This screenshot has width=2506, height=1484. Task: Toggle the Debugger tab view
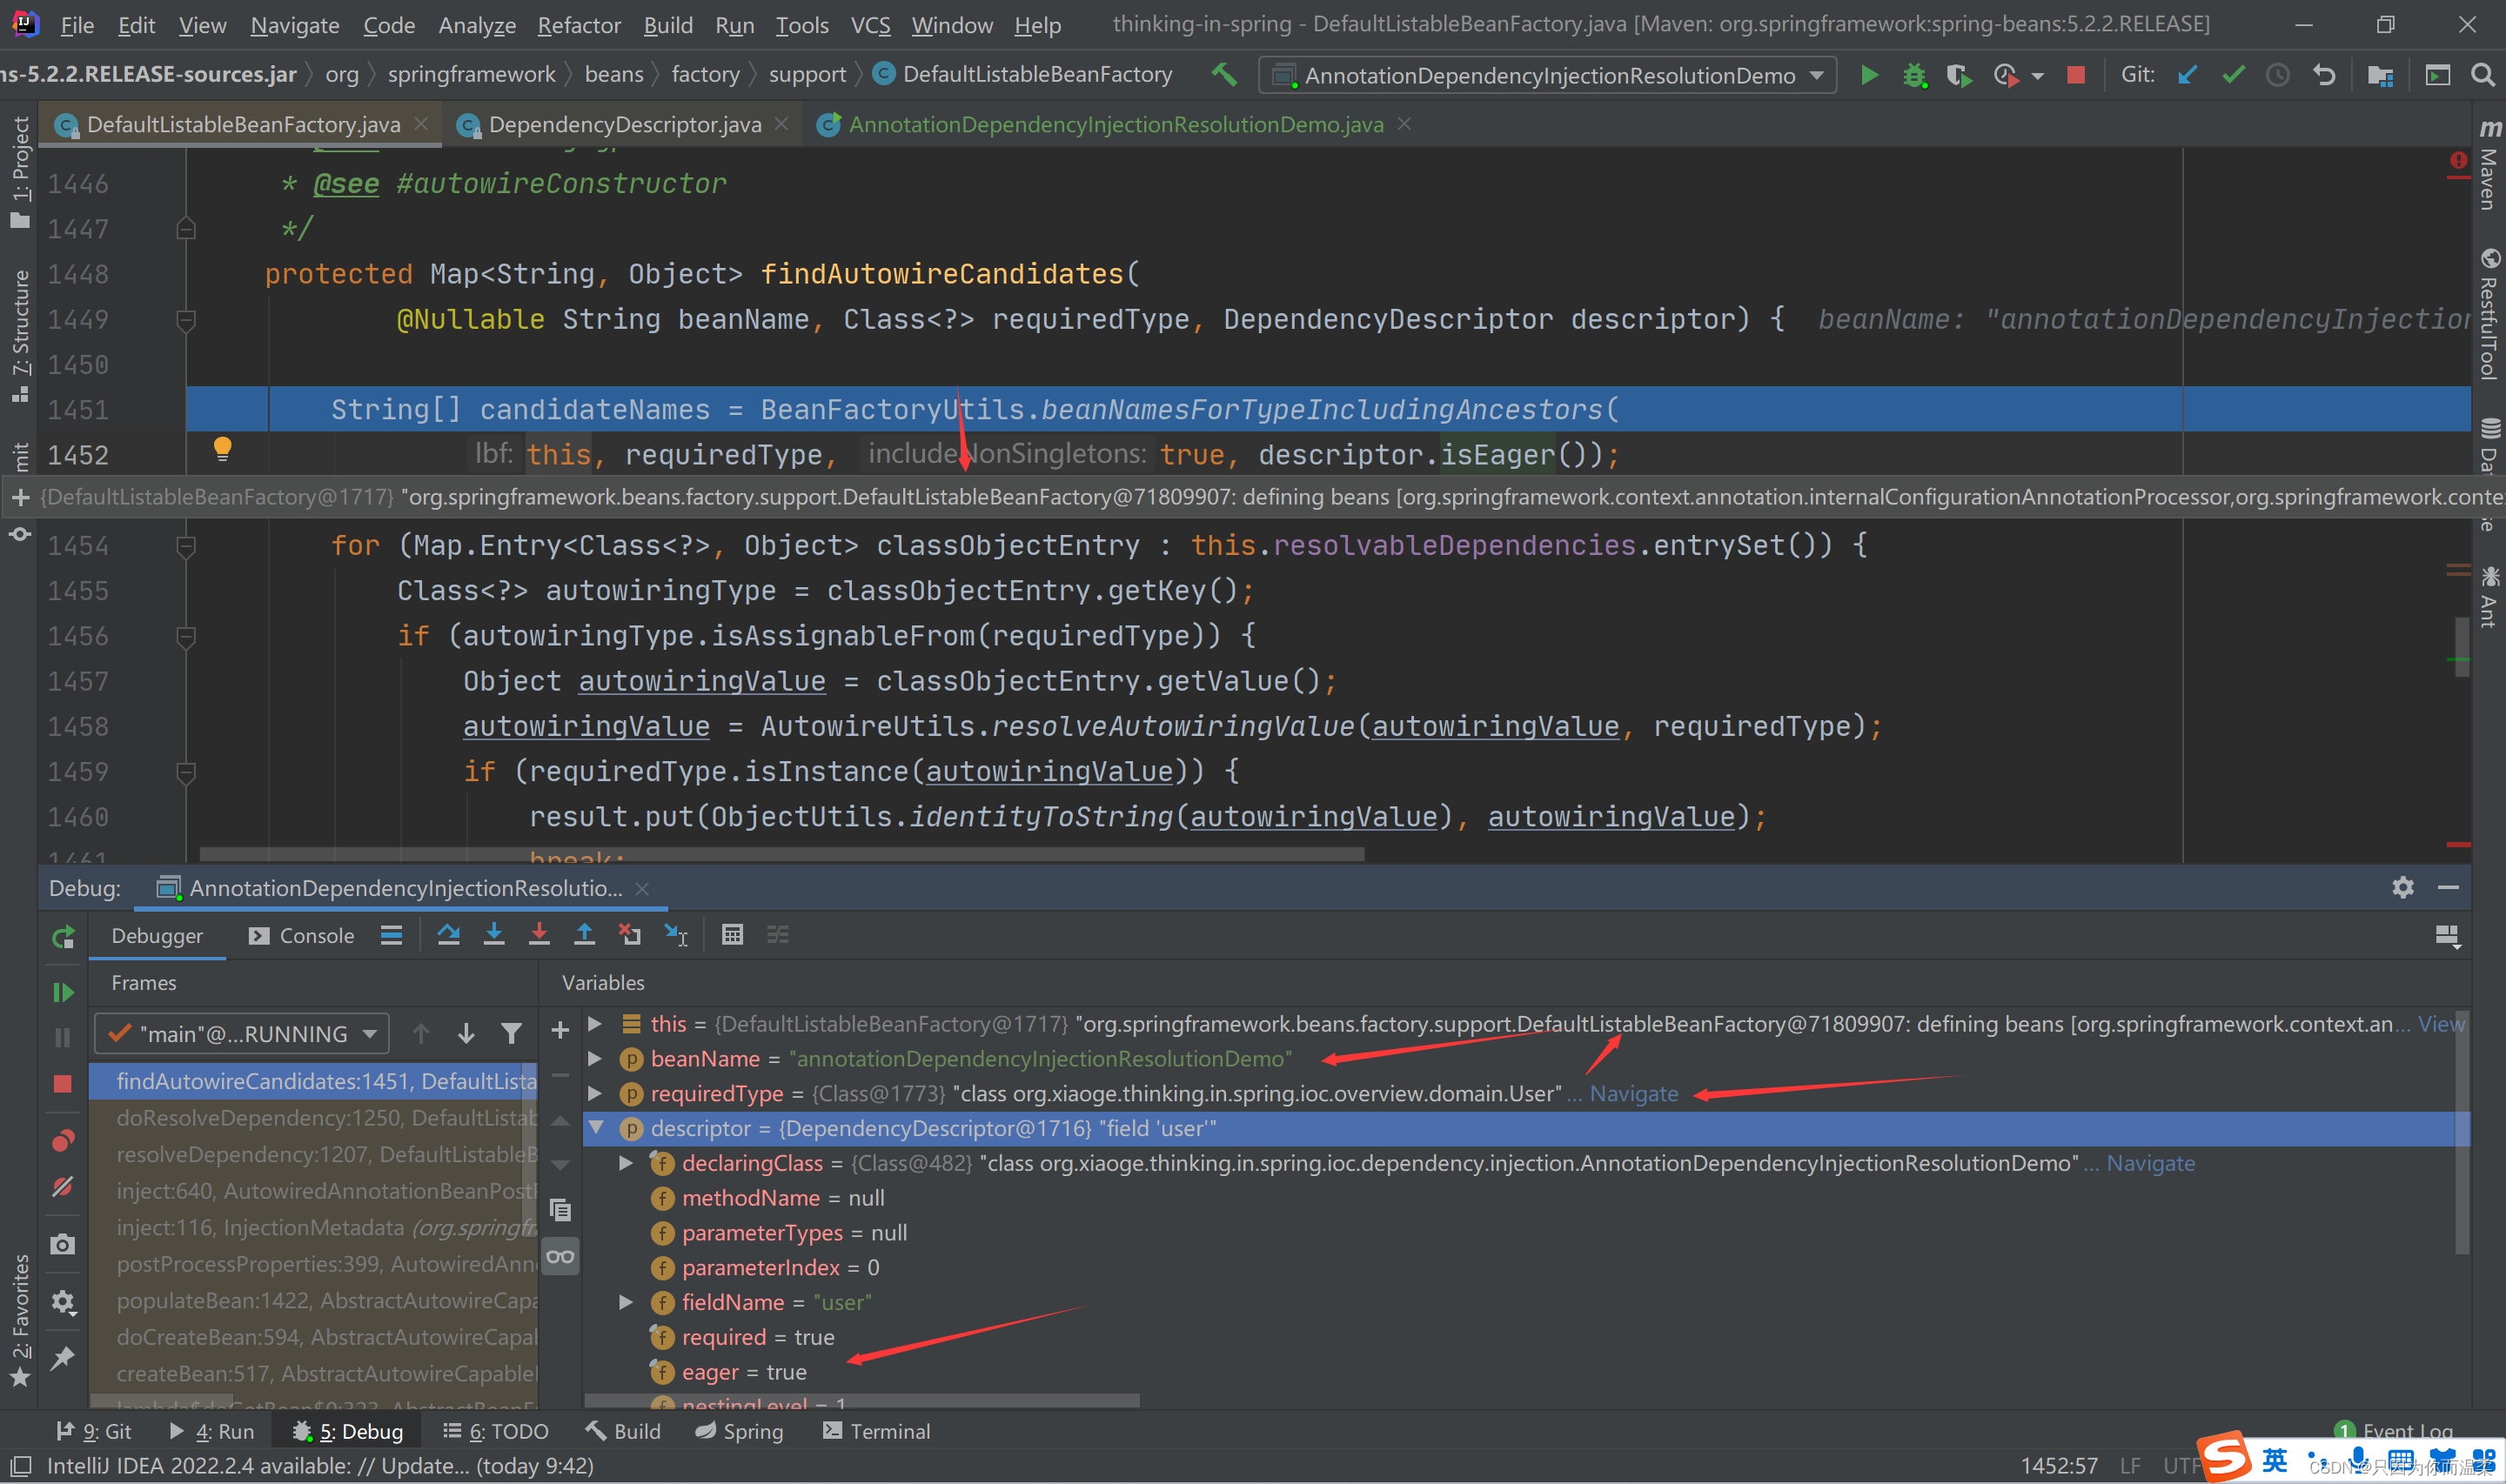click(154, 933)
